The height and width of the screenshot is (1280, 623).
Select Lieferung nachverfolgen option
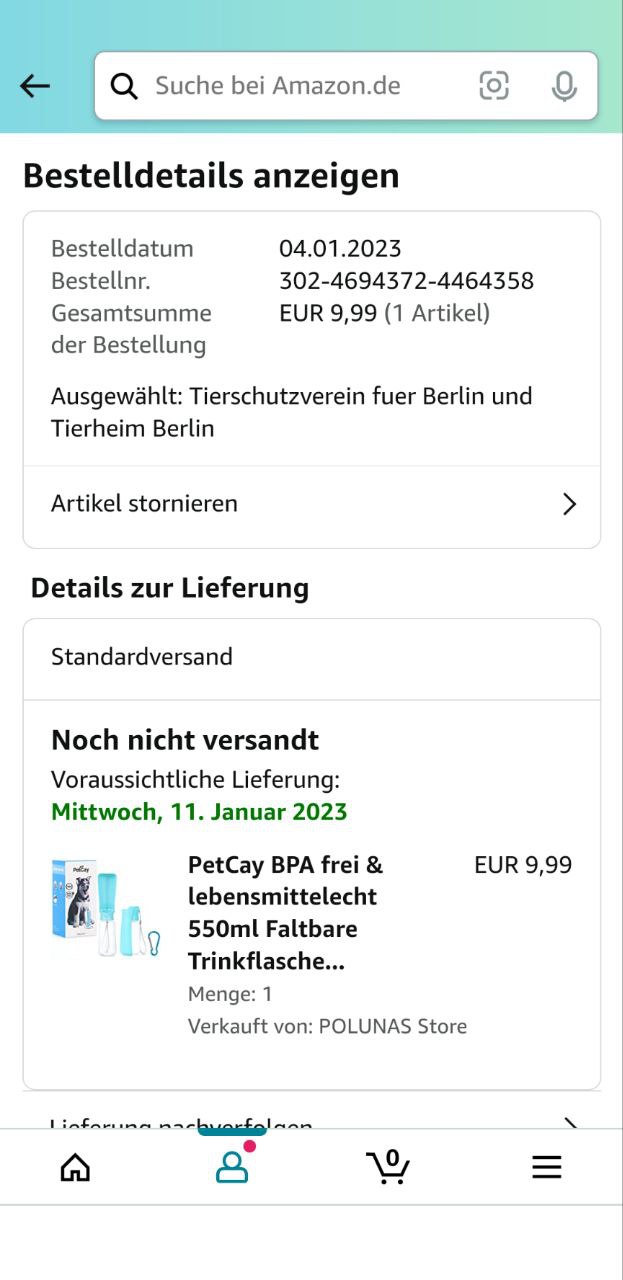point(181,1124)
